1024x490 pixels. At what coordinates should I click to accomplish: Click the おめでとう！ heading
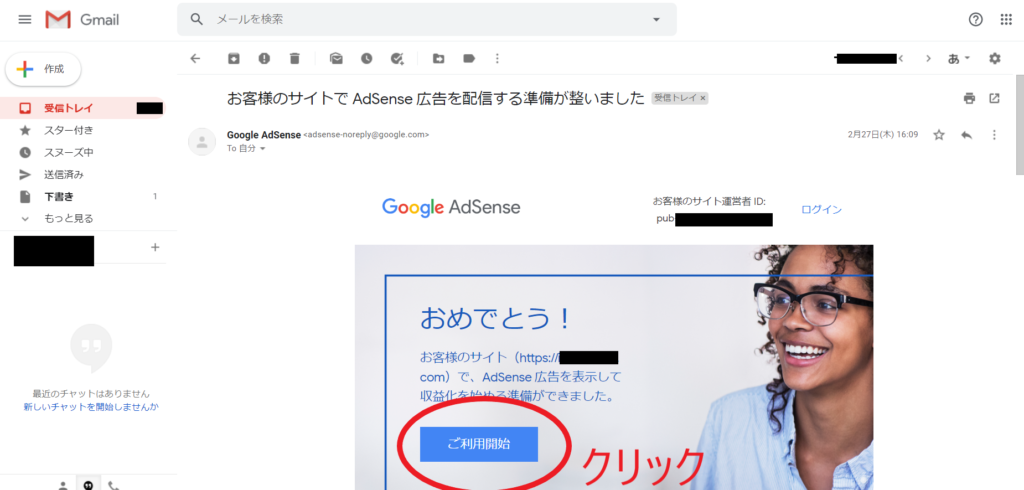click(x=496, y=319)
